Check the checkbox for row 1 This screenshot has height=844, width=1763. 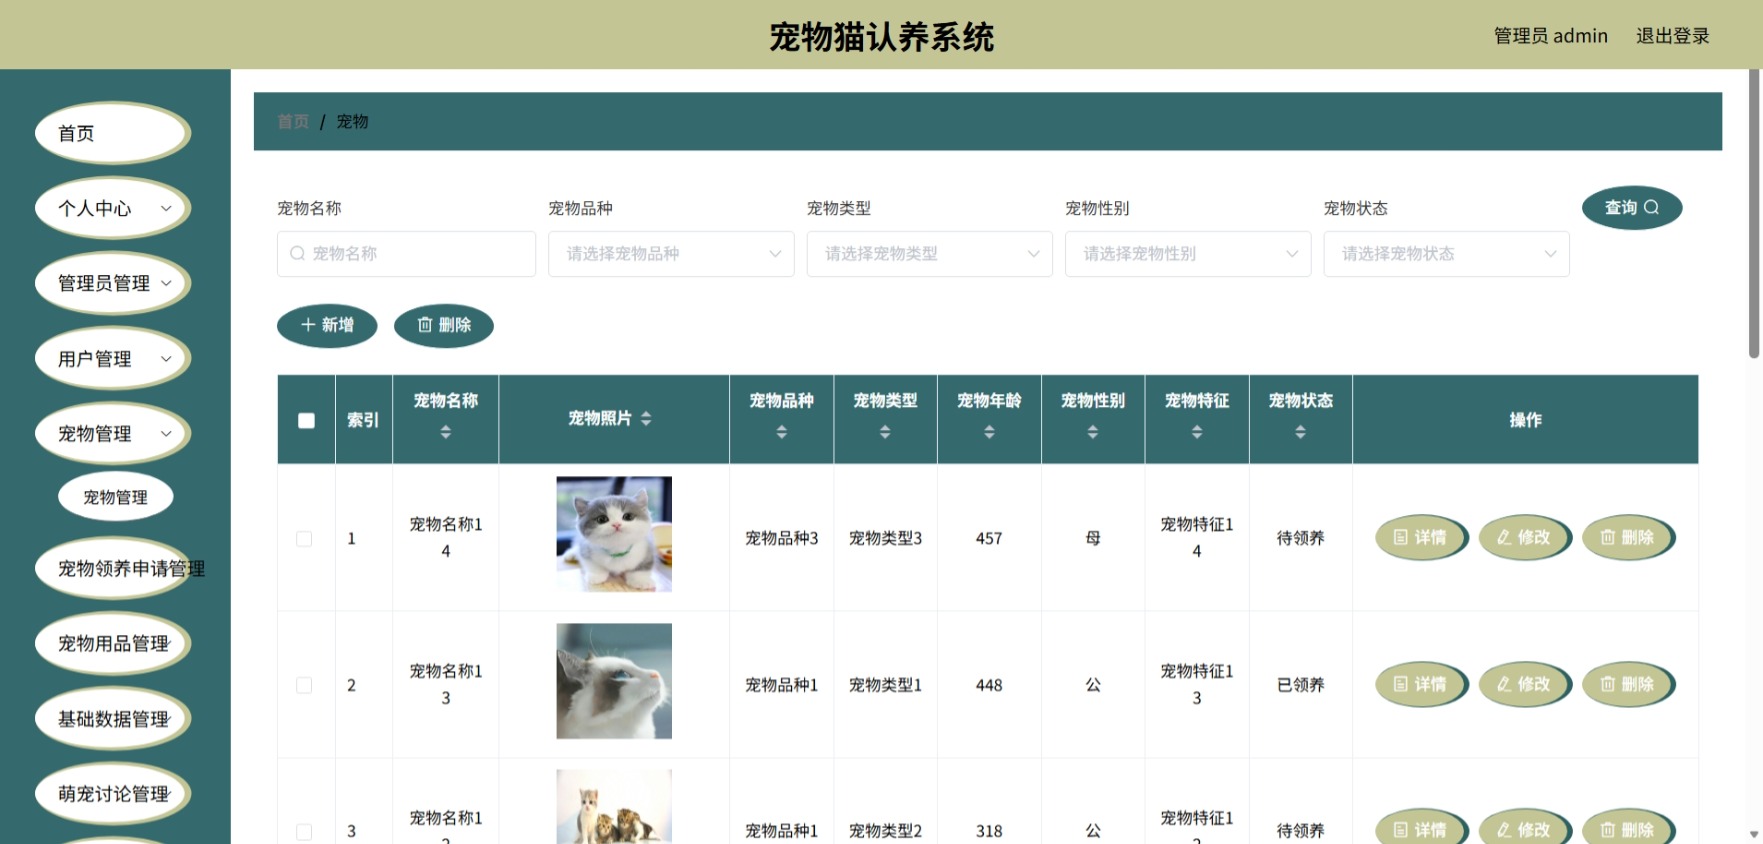click(x=304, y=539)
